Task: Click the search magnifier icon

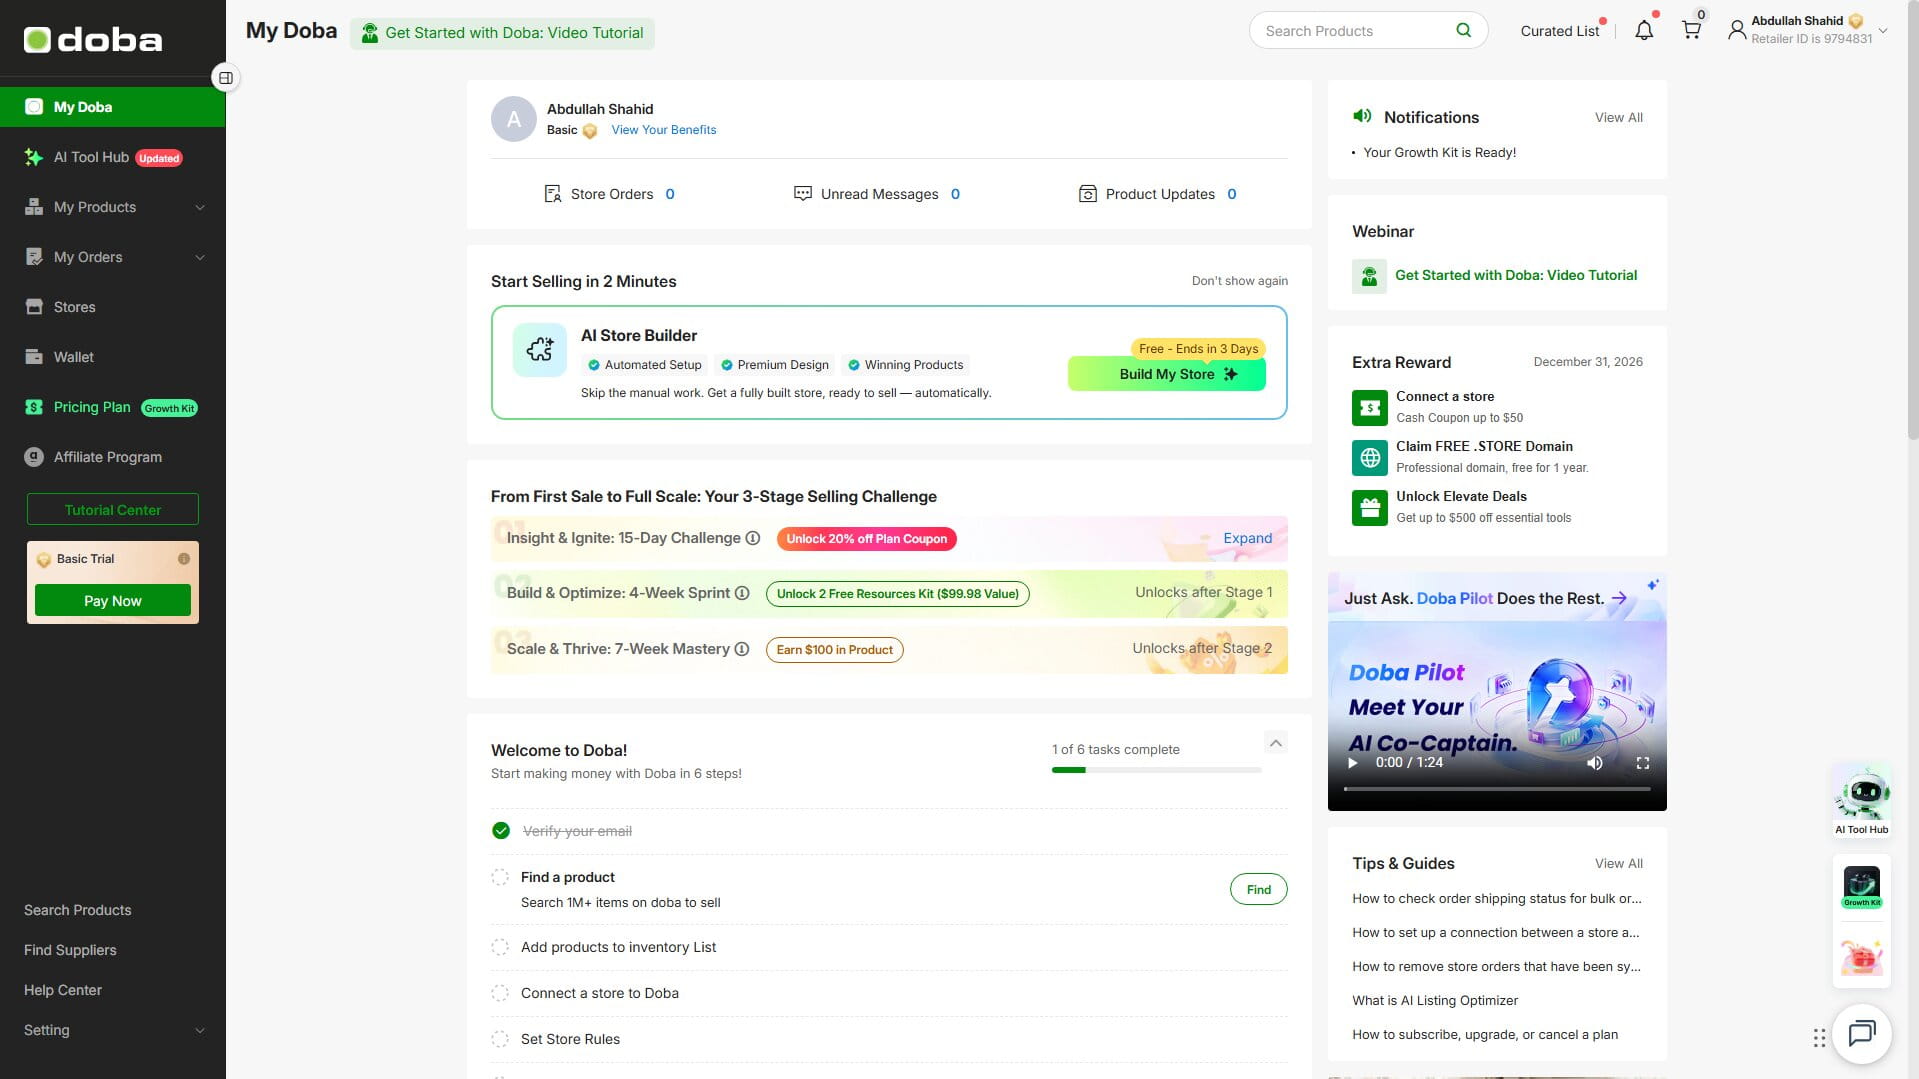Action: [x=1463, y=30]
